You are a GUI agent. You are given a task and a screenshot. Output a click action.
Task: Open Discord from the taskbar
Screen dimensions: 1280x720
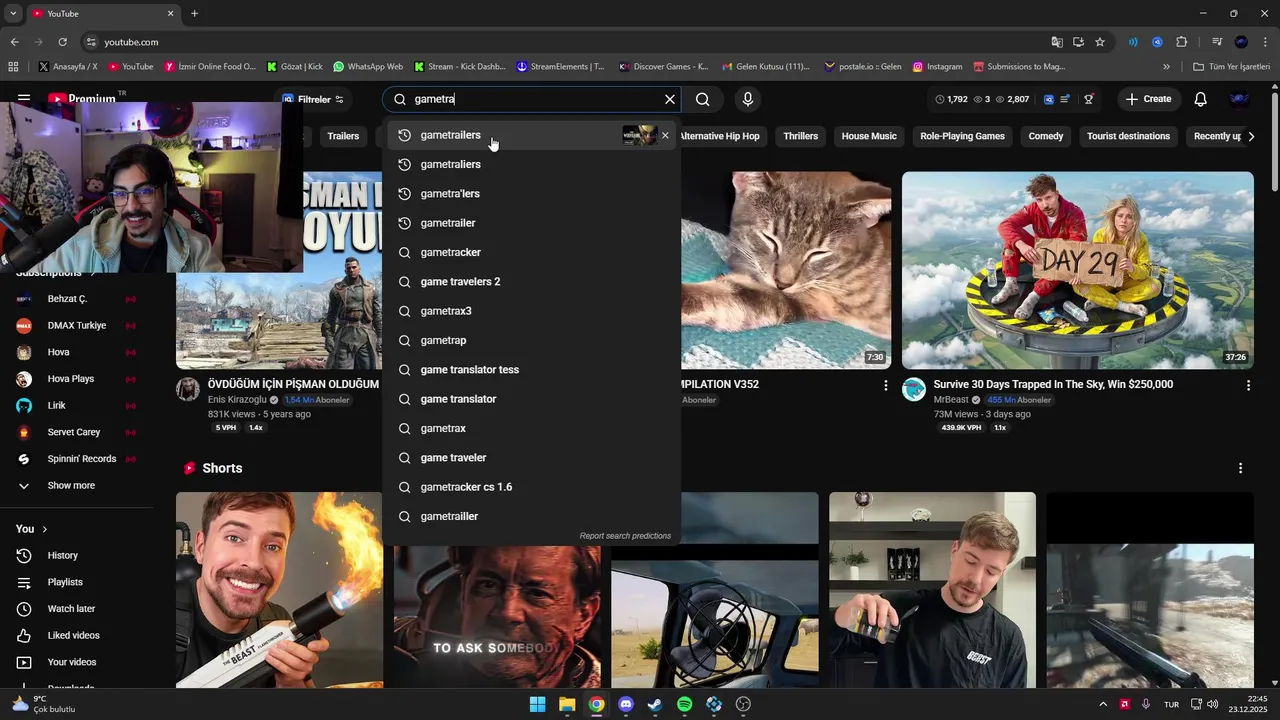tap(626, 704)
